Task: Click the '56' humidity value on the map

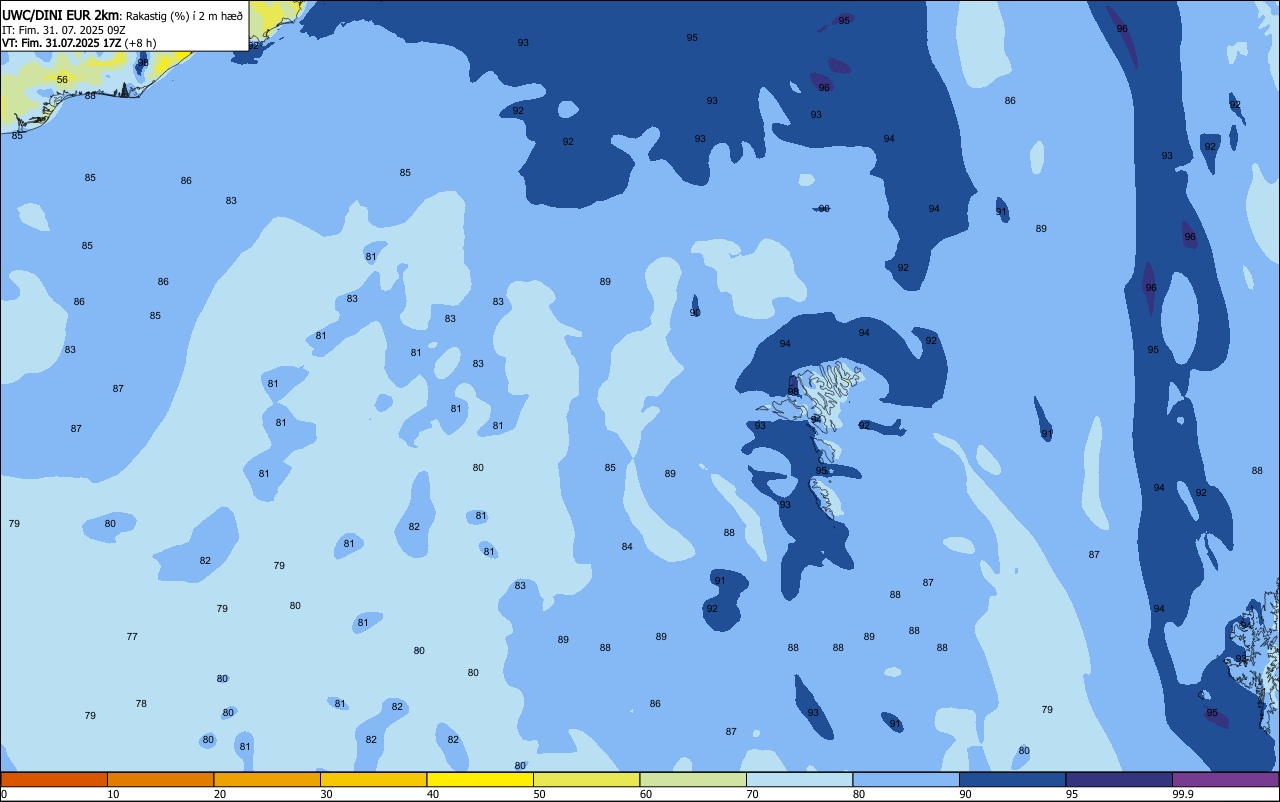Action: pyautogui.click(x=62, y=80)
